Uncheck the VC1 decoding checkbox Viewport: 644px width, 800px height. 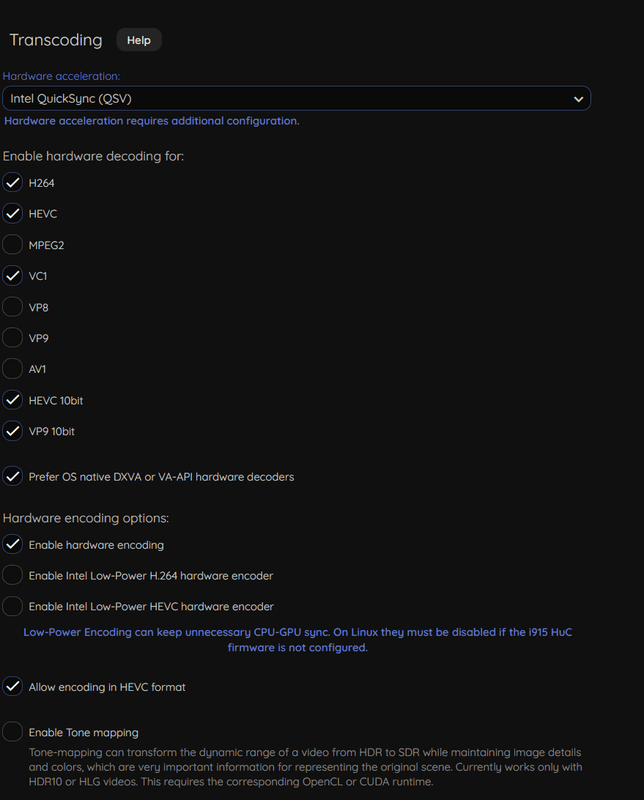pyautogui.click(x=13, y=276)
